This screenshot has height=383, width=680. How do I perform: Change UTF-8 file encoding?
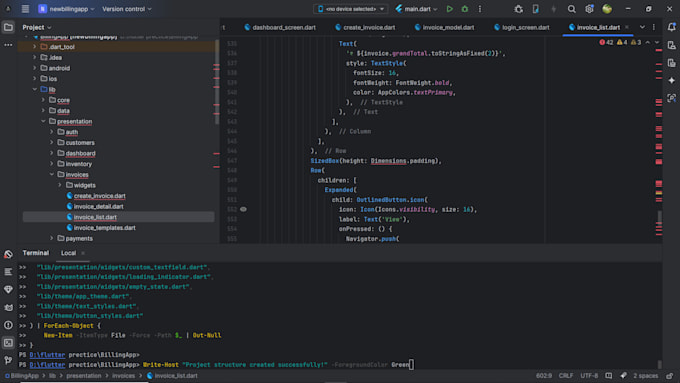[x=589, y=376]
